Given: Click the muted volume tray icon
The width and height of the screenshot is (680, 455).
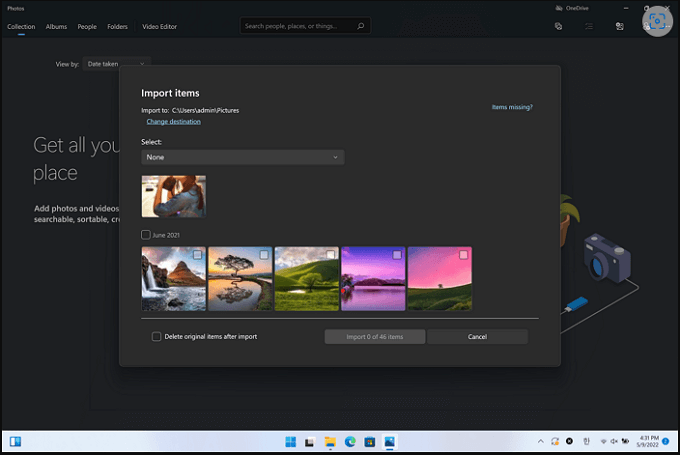Looking at the screenshot, I should pos(614,441).
